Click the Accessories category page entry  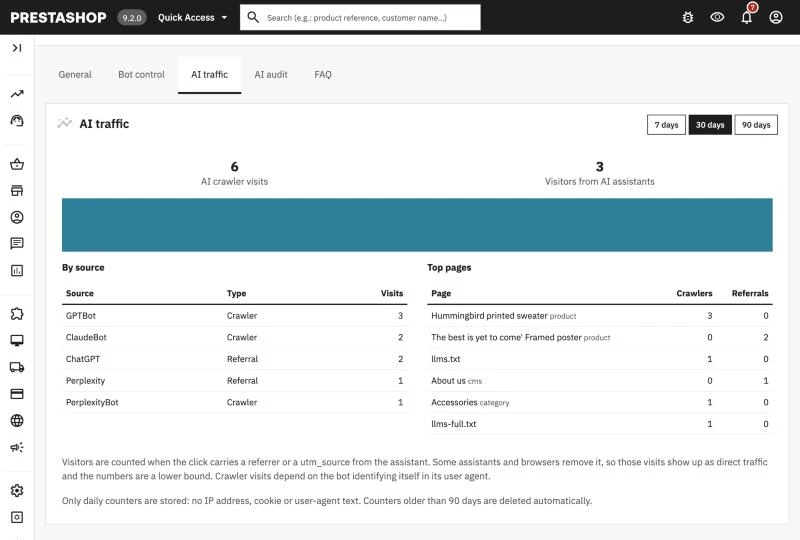tap(470, 402)
